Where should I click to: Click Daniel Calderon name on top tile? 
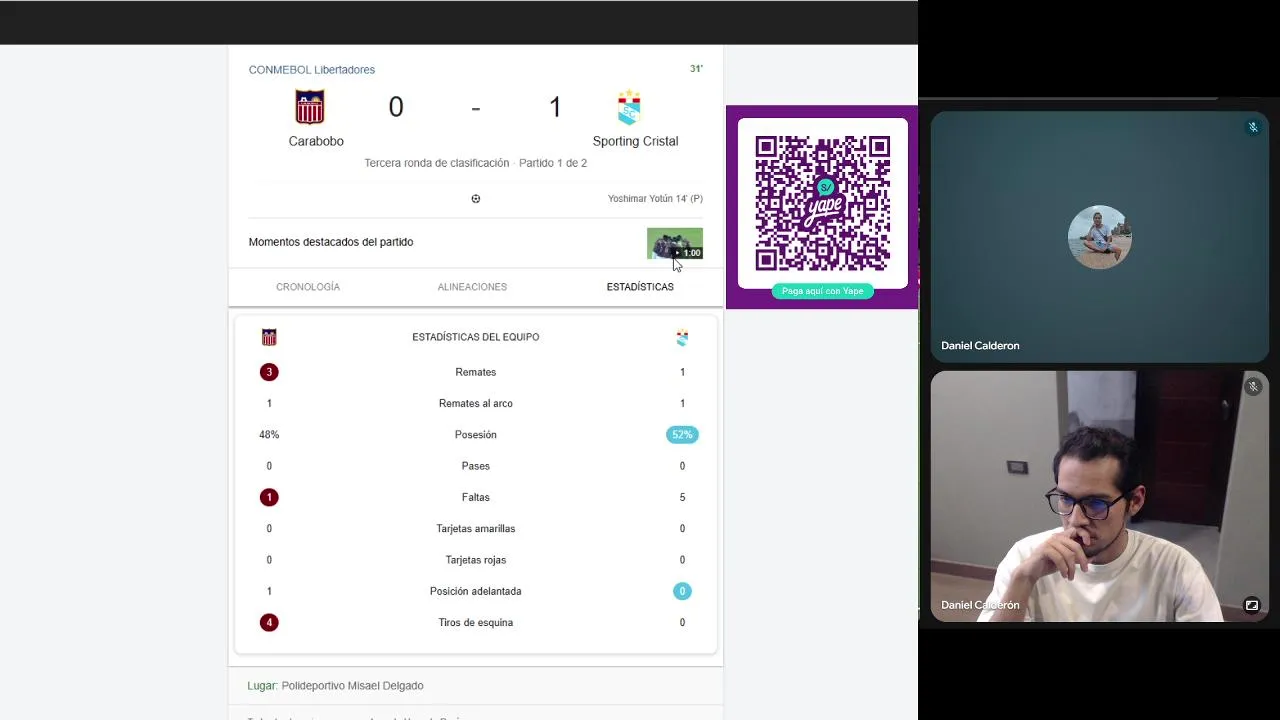pos(980,346)
